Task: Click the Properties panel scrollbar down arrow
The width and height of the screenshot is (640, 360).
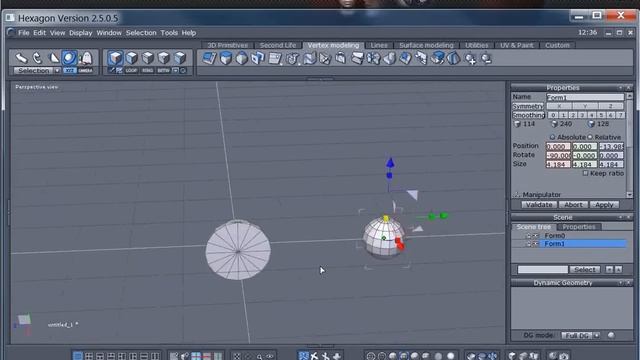Action: click(629, 195)
